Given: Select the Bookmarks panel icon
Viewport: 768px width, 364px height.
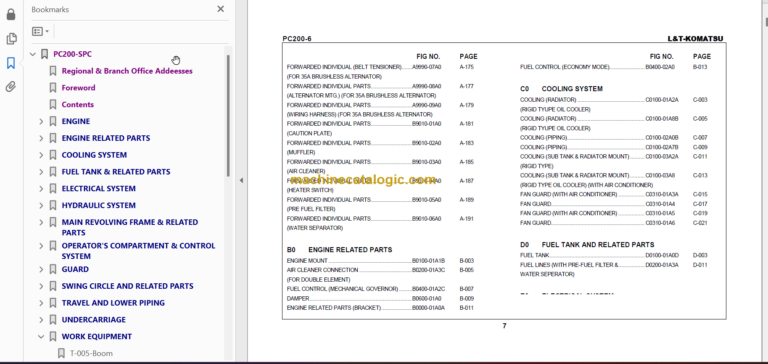Looking at the screenshot, I should 11,63.
